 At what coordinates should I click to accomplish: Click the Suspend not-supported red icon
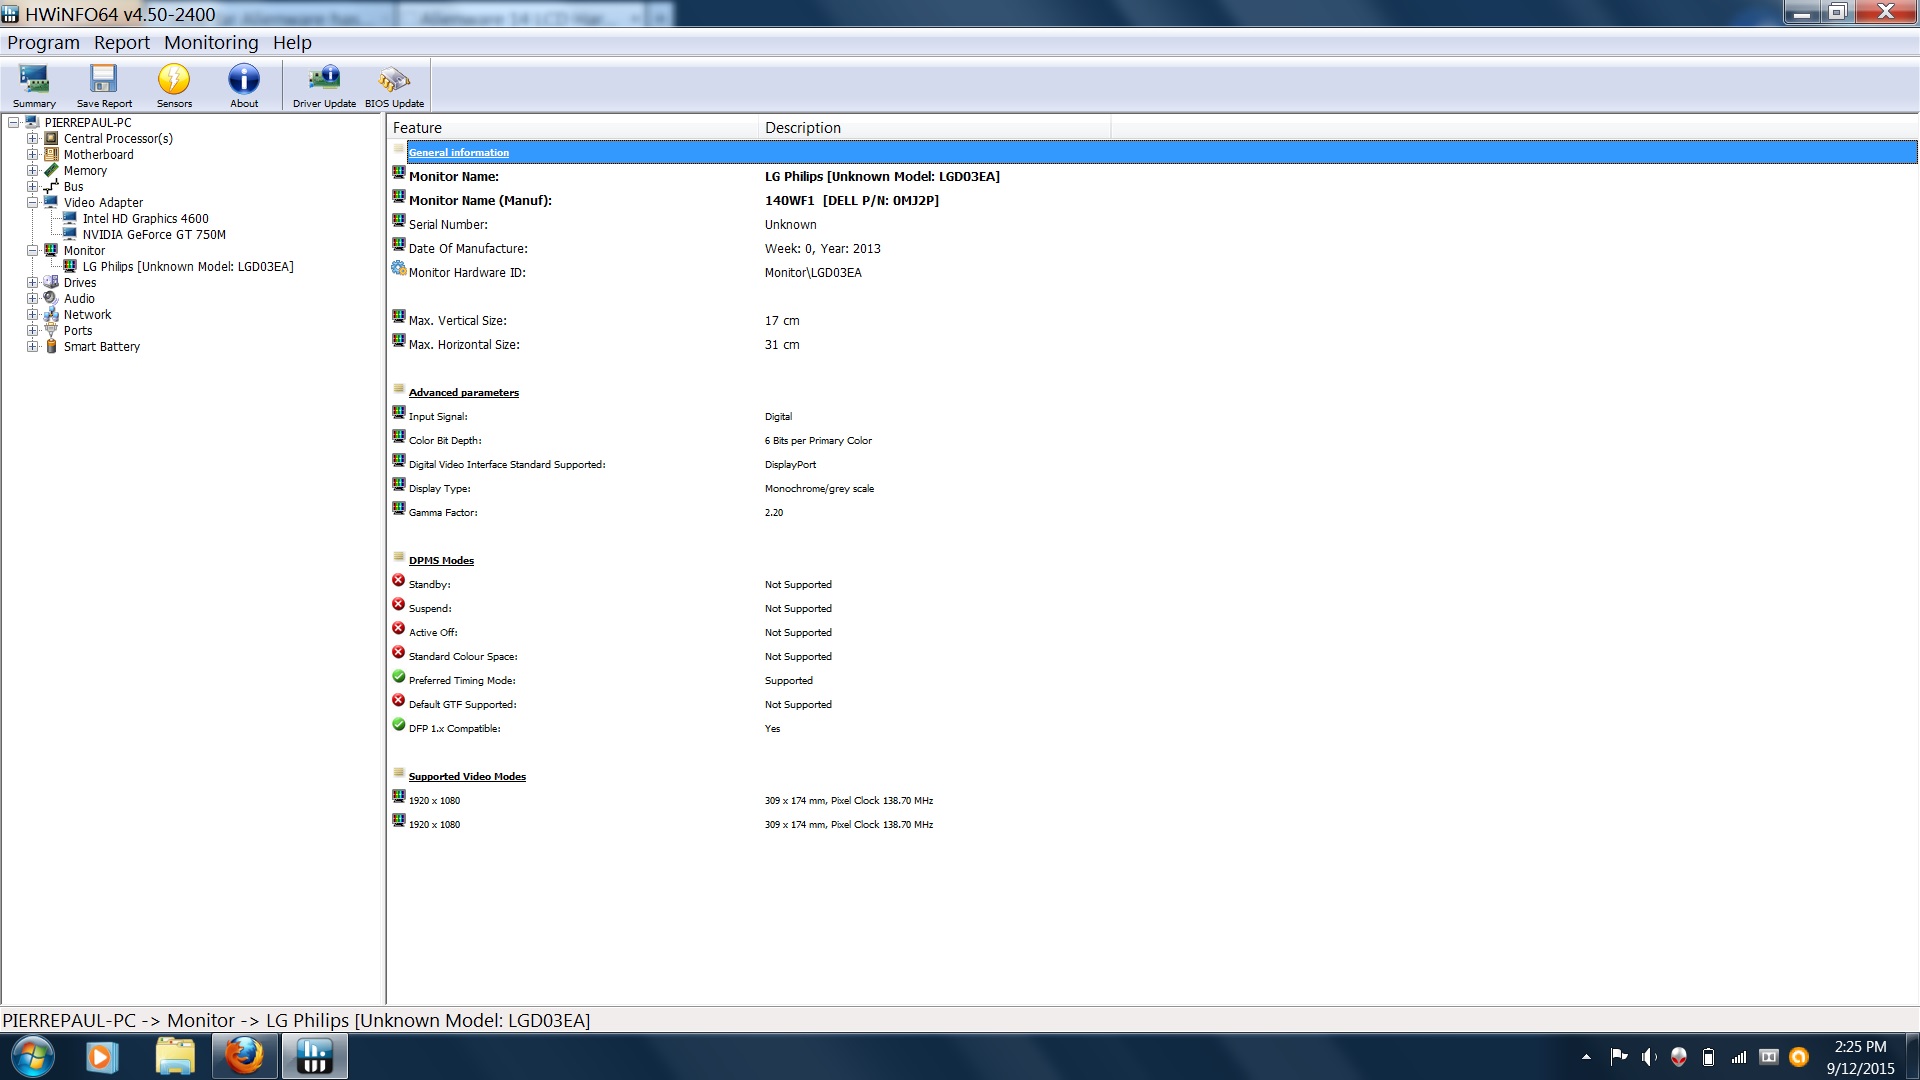pyautogui.click(x=398, y=605)
